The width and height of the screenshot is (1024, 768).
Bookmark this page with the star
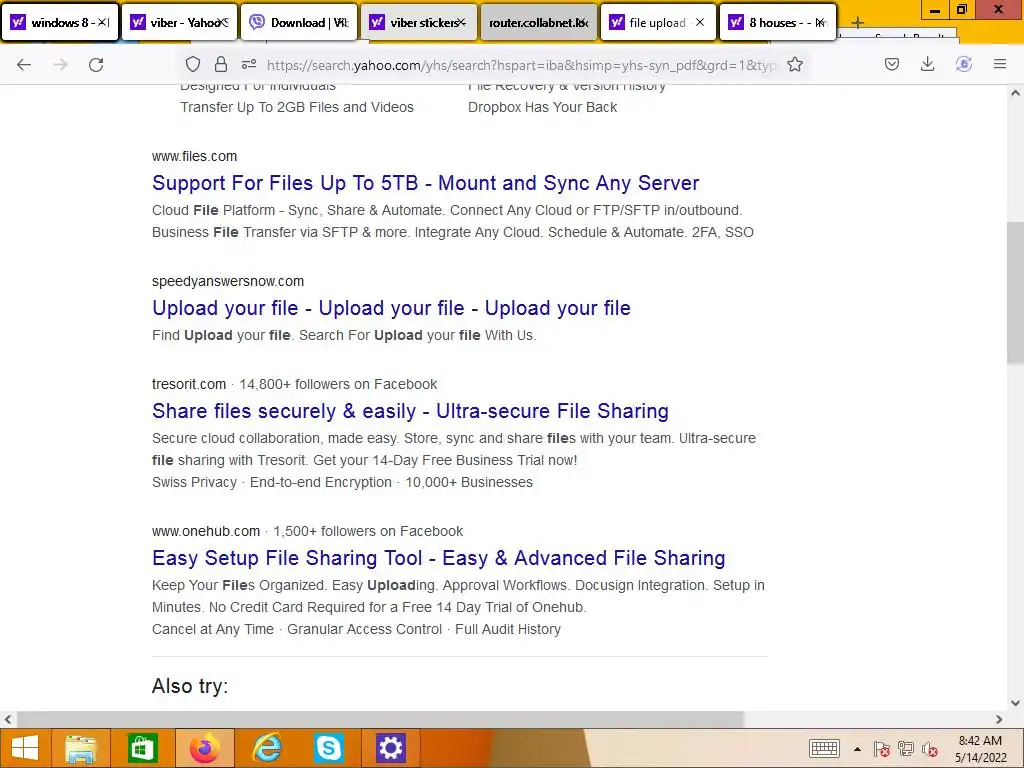[x=795, y=64]
